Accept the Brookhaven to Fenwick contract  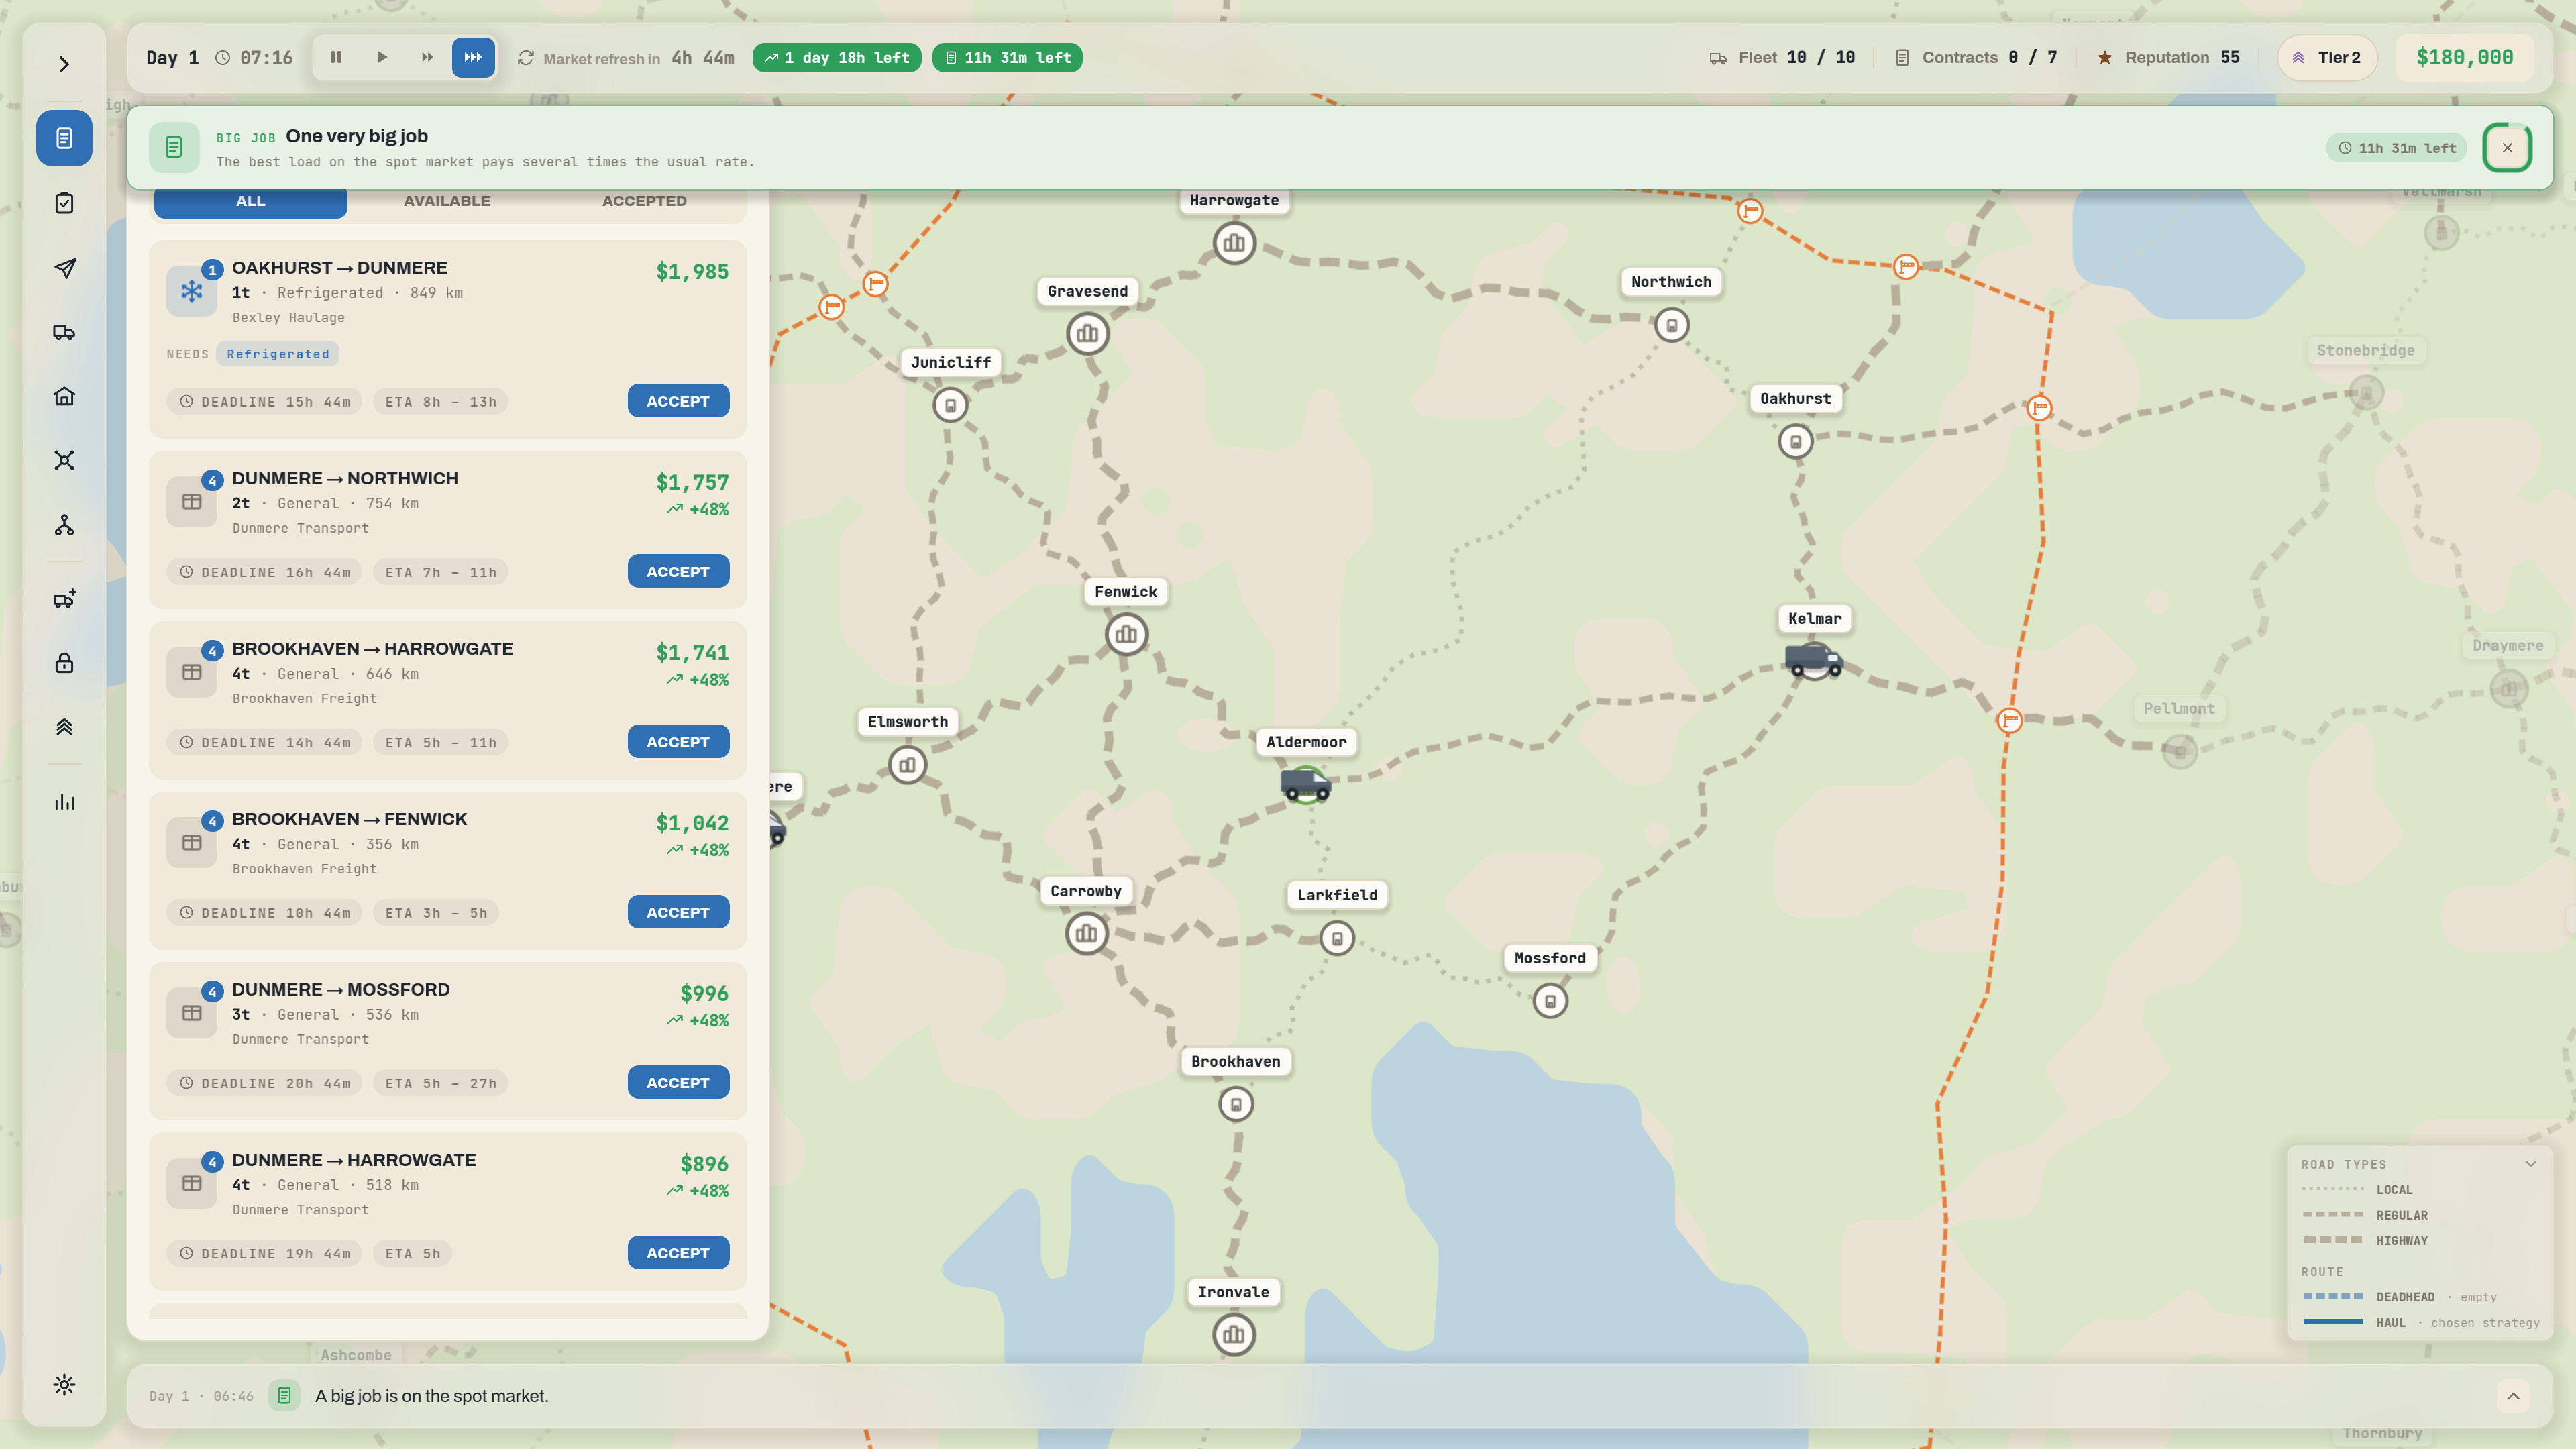(x=678, y=913)
